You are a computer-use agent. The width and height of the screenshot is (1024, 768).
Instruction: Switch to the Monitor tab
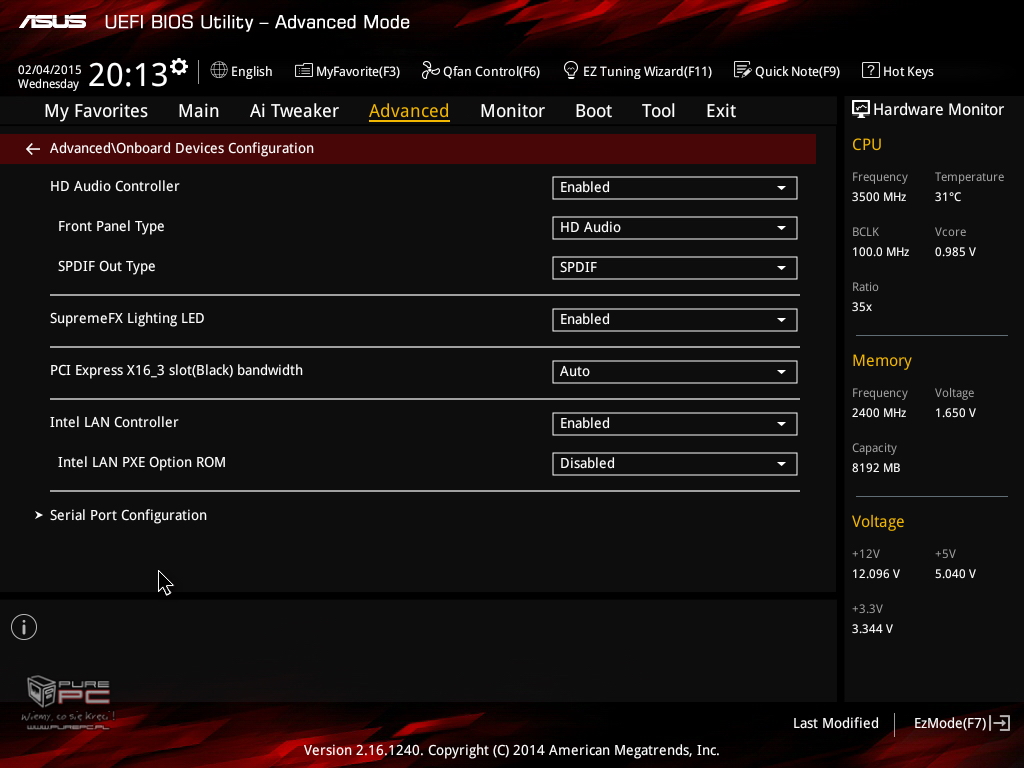512,111
